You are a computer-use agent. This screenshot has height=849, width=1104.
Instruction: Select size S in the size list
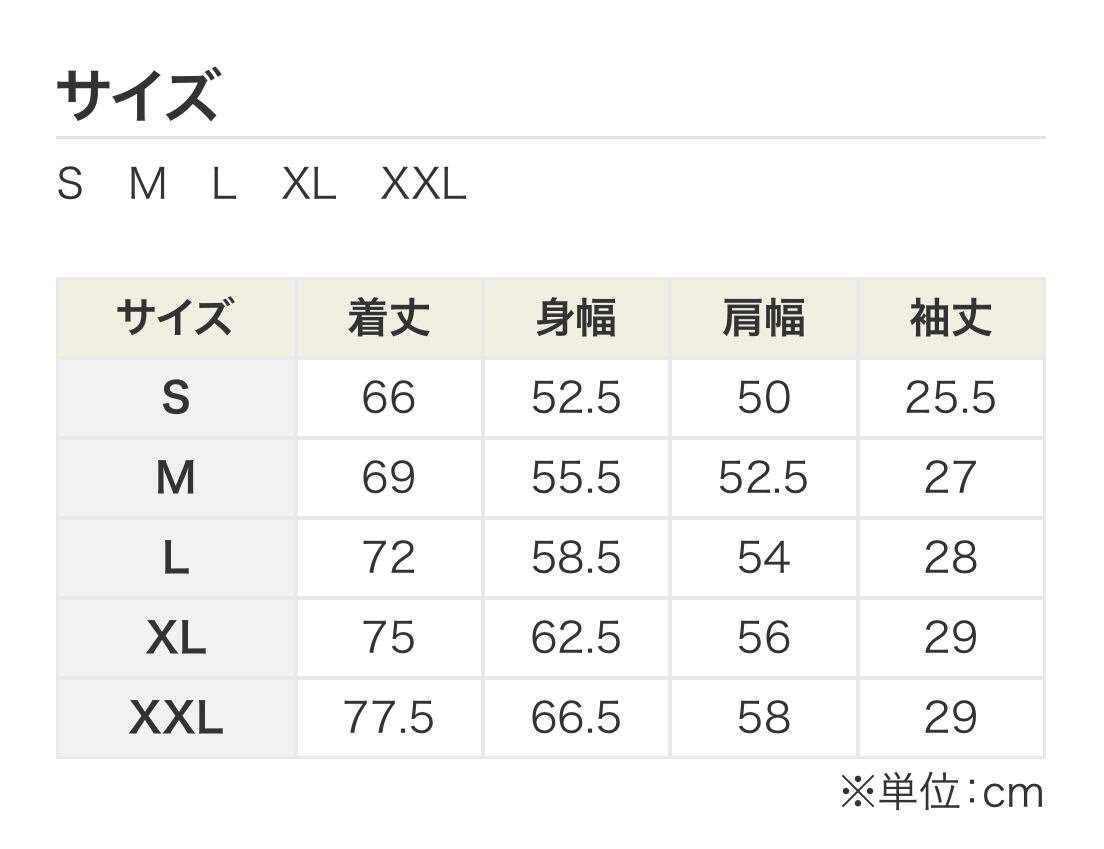coord(70,185)
